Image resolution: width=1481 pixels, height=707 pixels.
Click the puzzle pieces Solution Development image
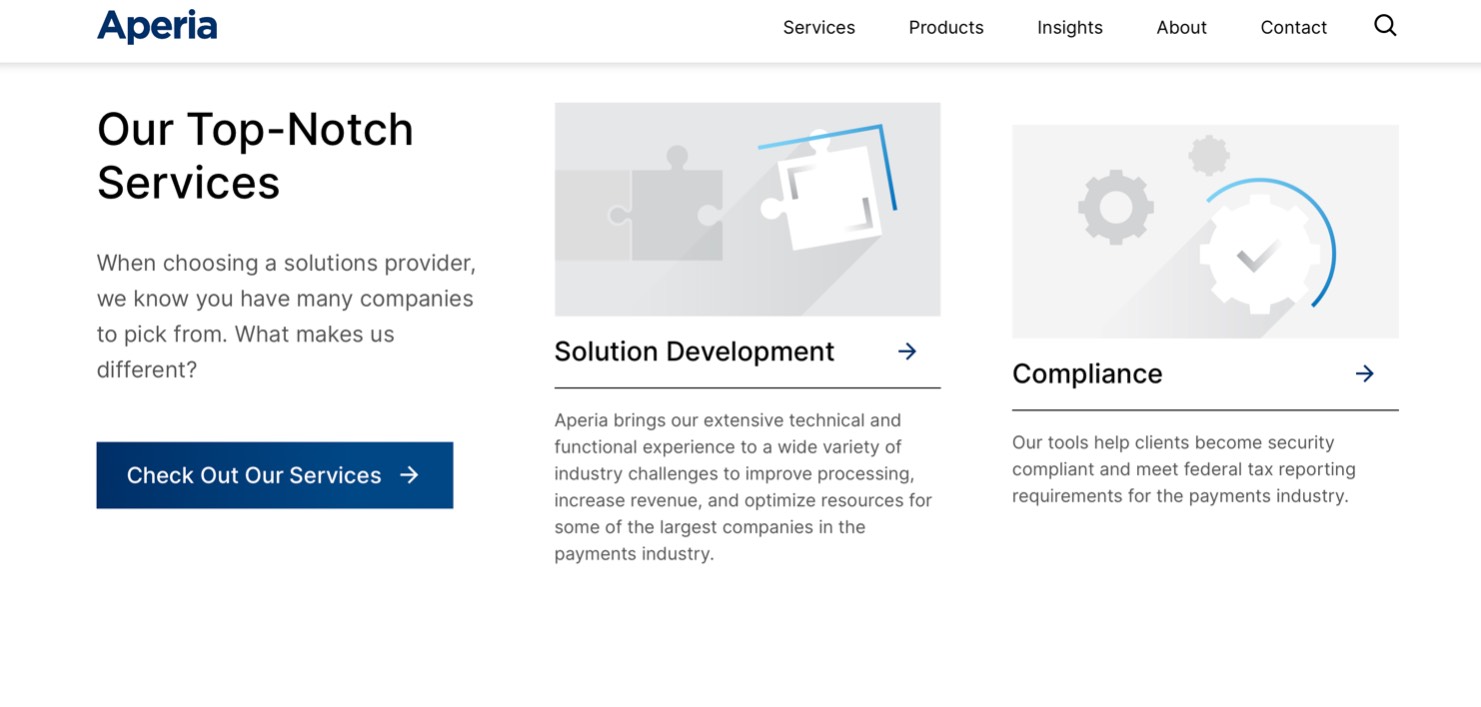748,209
